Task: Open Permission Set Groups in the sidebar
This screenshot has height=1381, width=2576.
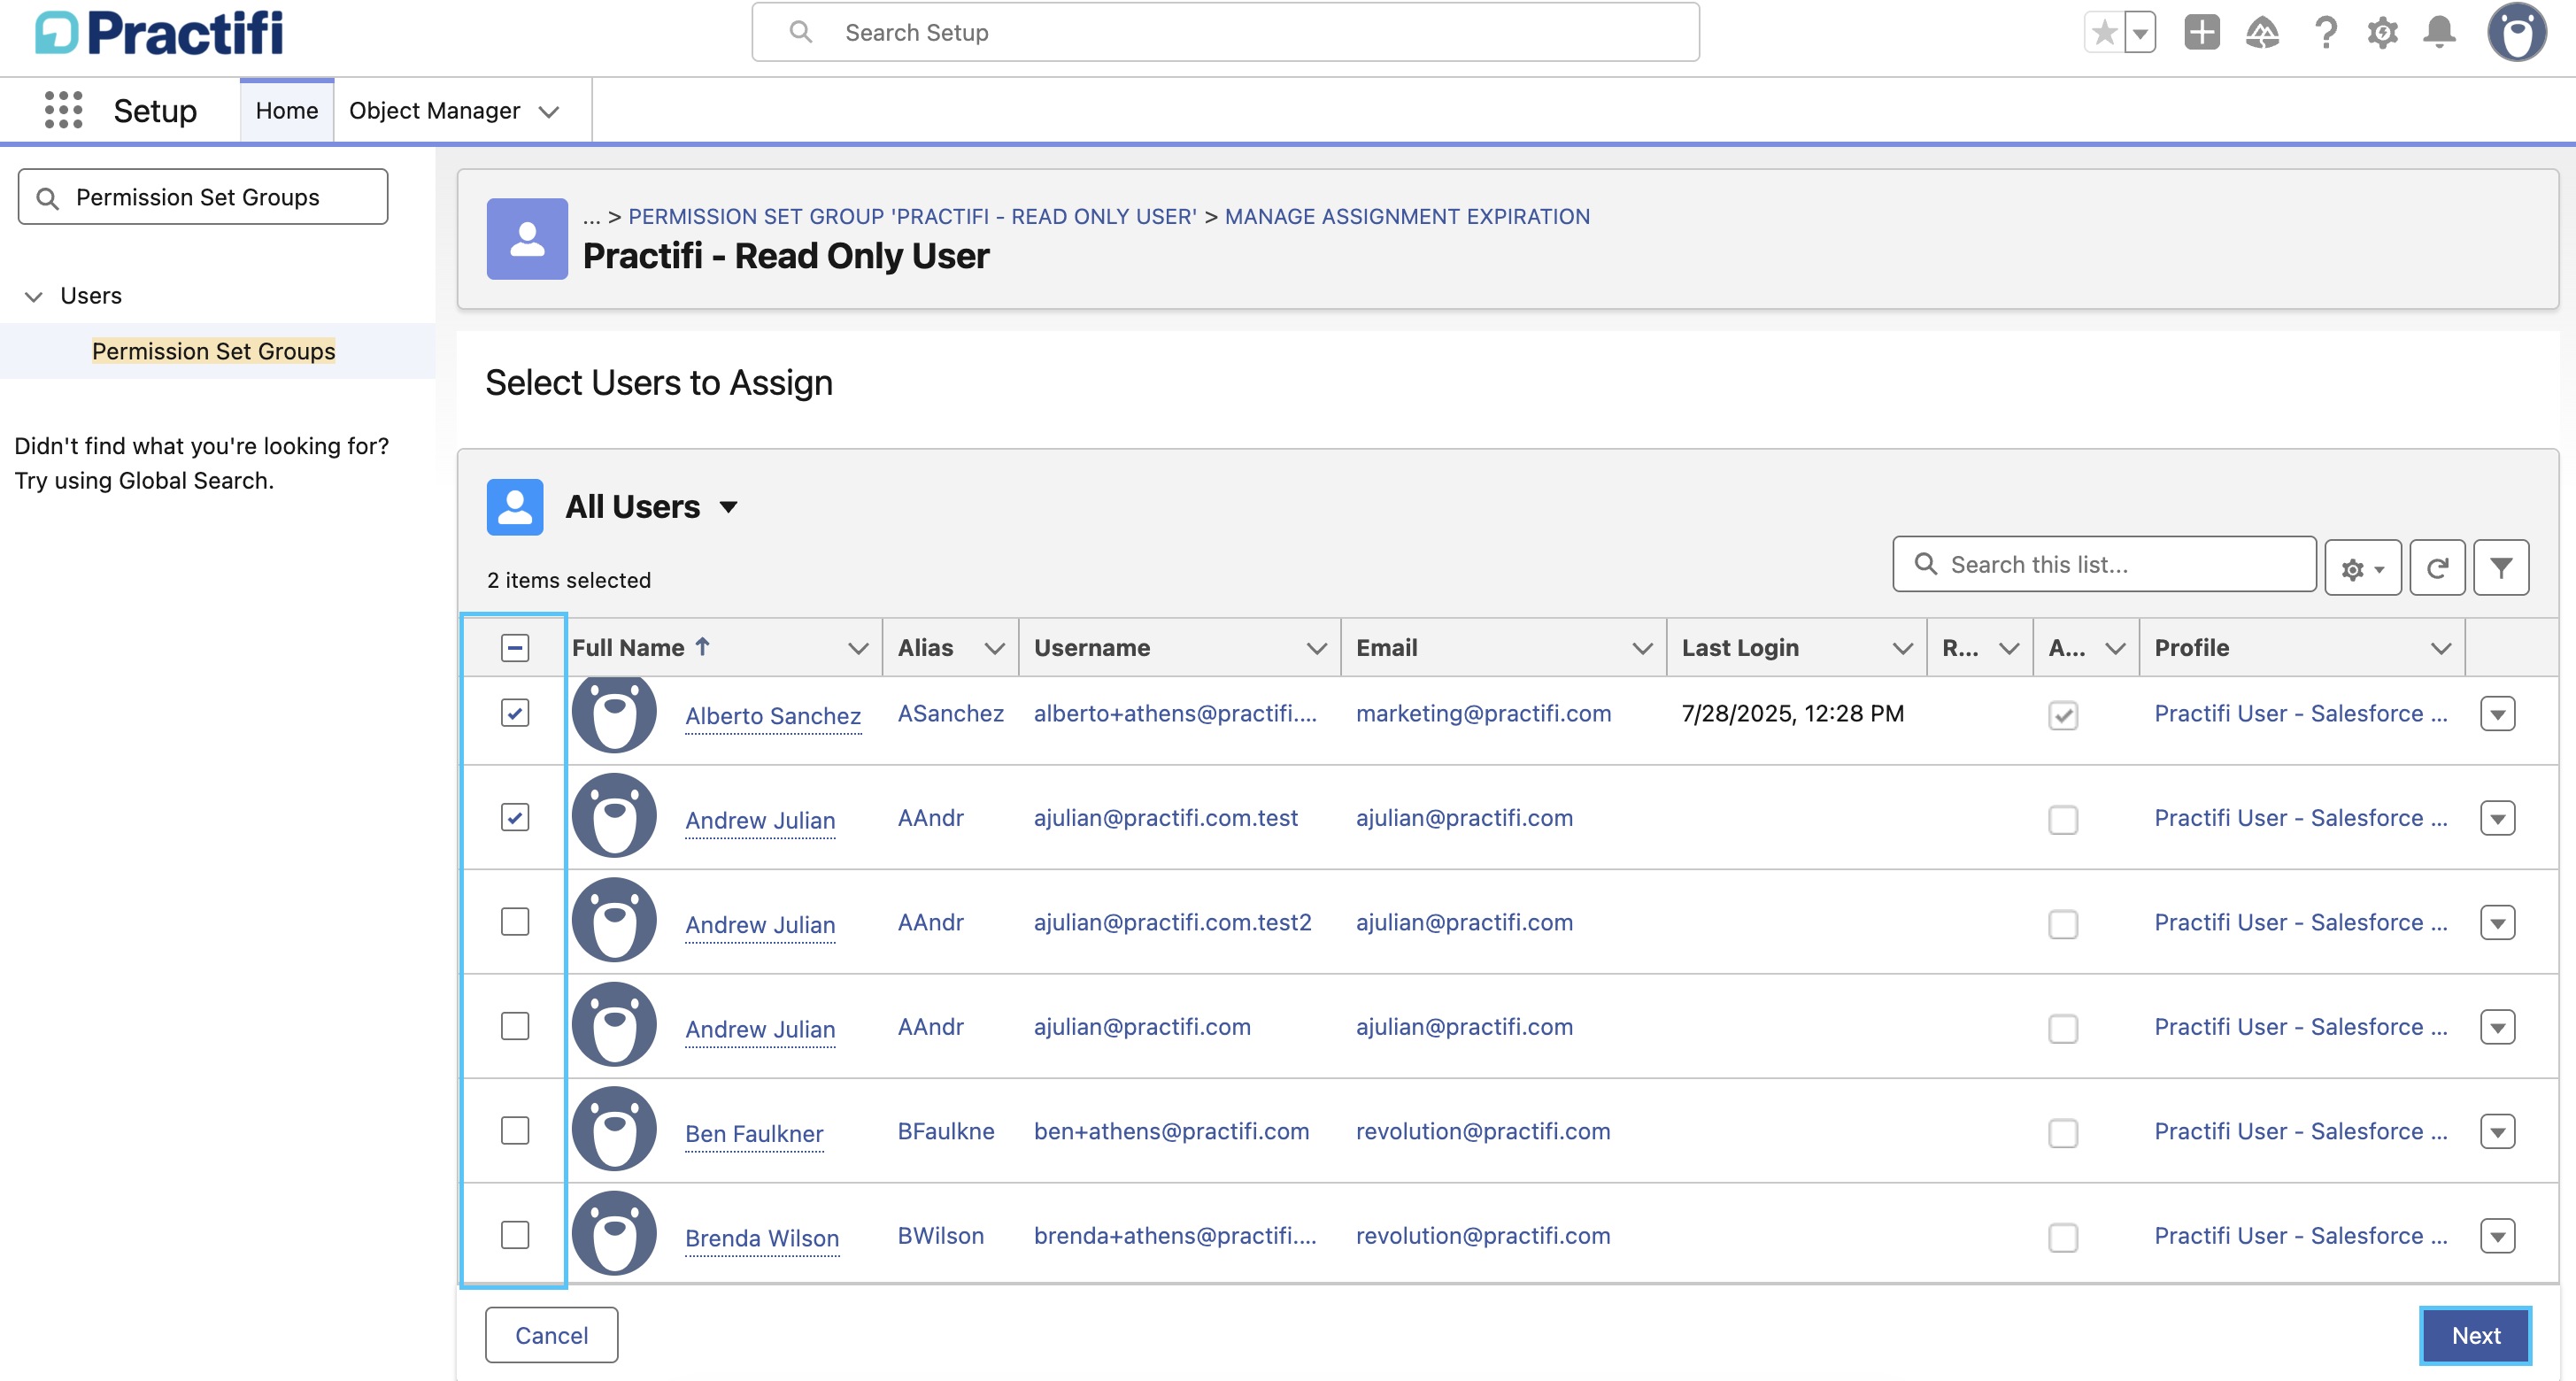Action: coord(213,351)
